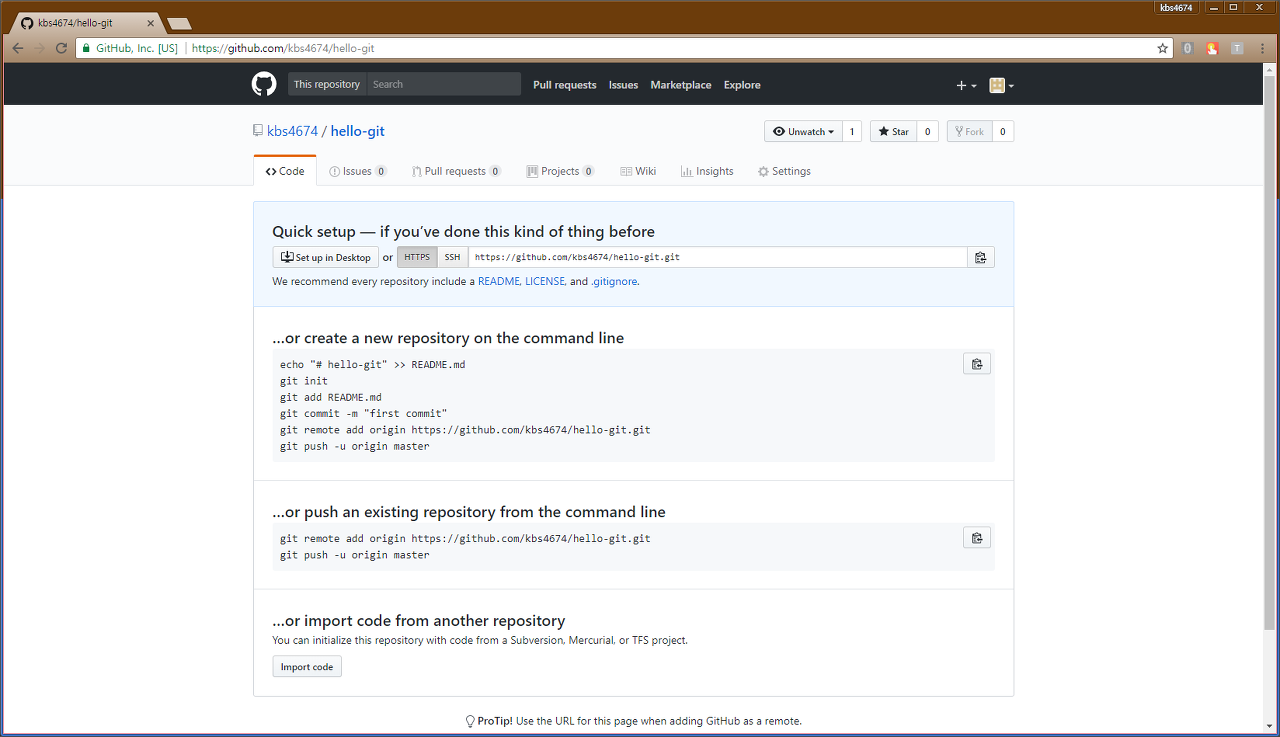1280x737 pixels.
Task: Click the GitHub Octocat logo
Action: (x=264, y=85)
